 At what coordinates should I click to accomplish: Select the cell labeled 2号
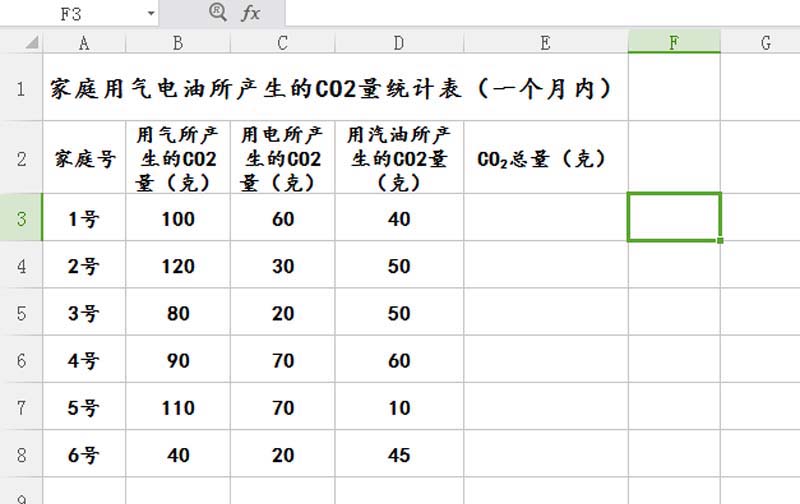pyautogui.click(x=84, y=265)
